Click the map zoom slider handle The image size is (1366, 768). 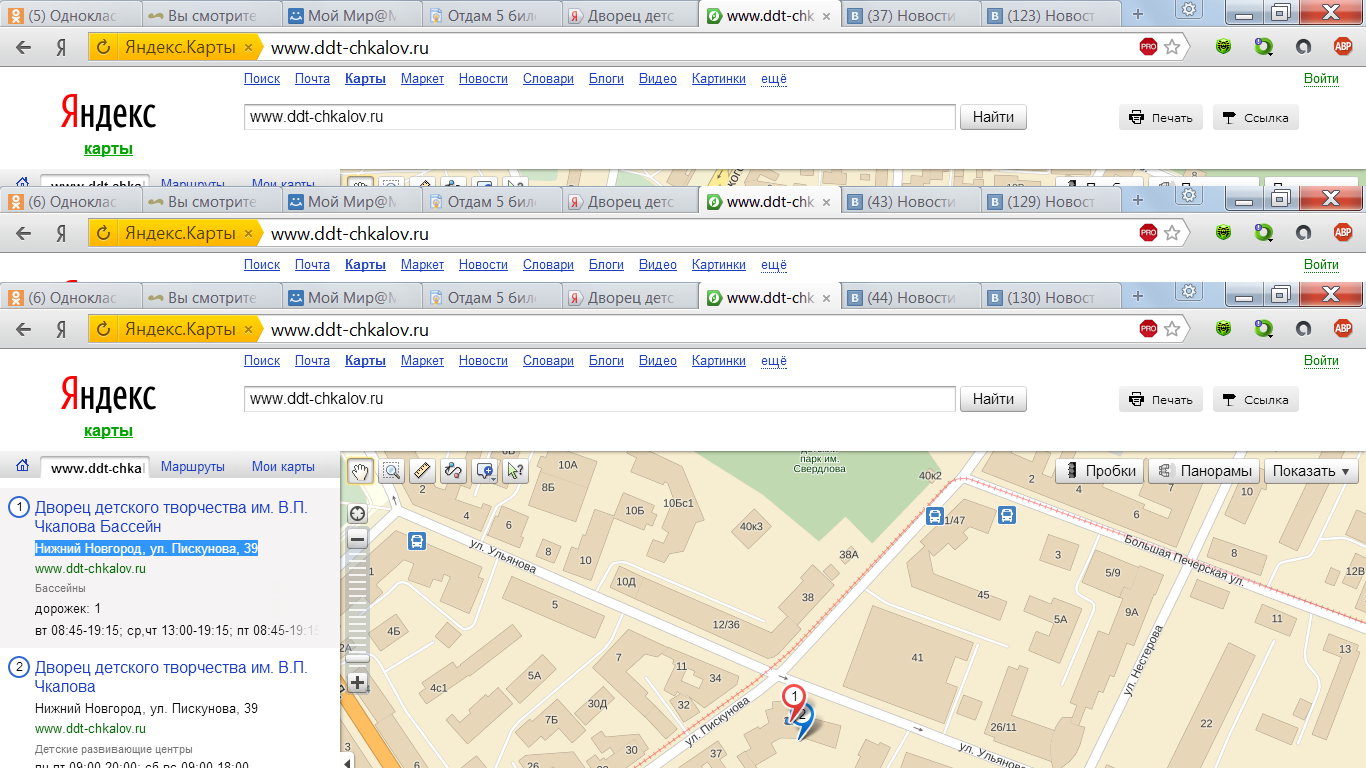(357, 659)
